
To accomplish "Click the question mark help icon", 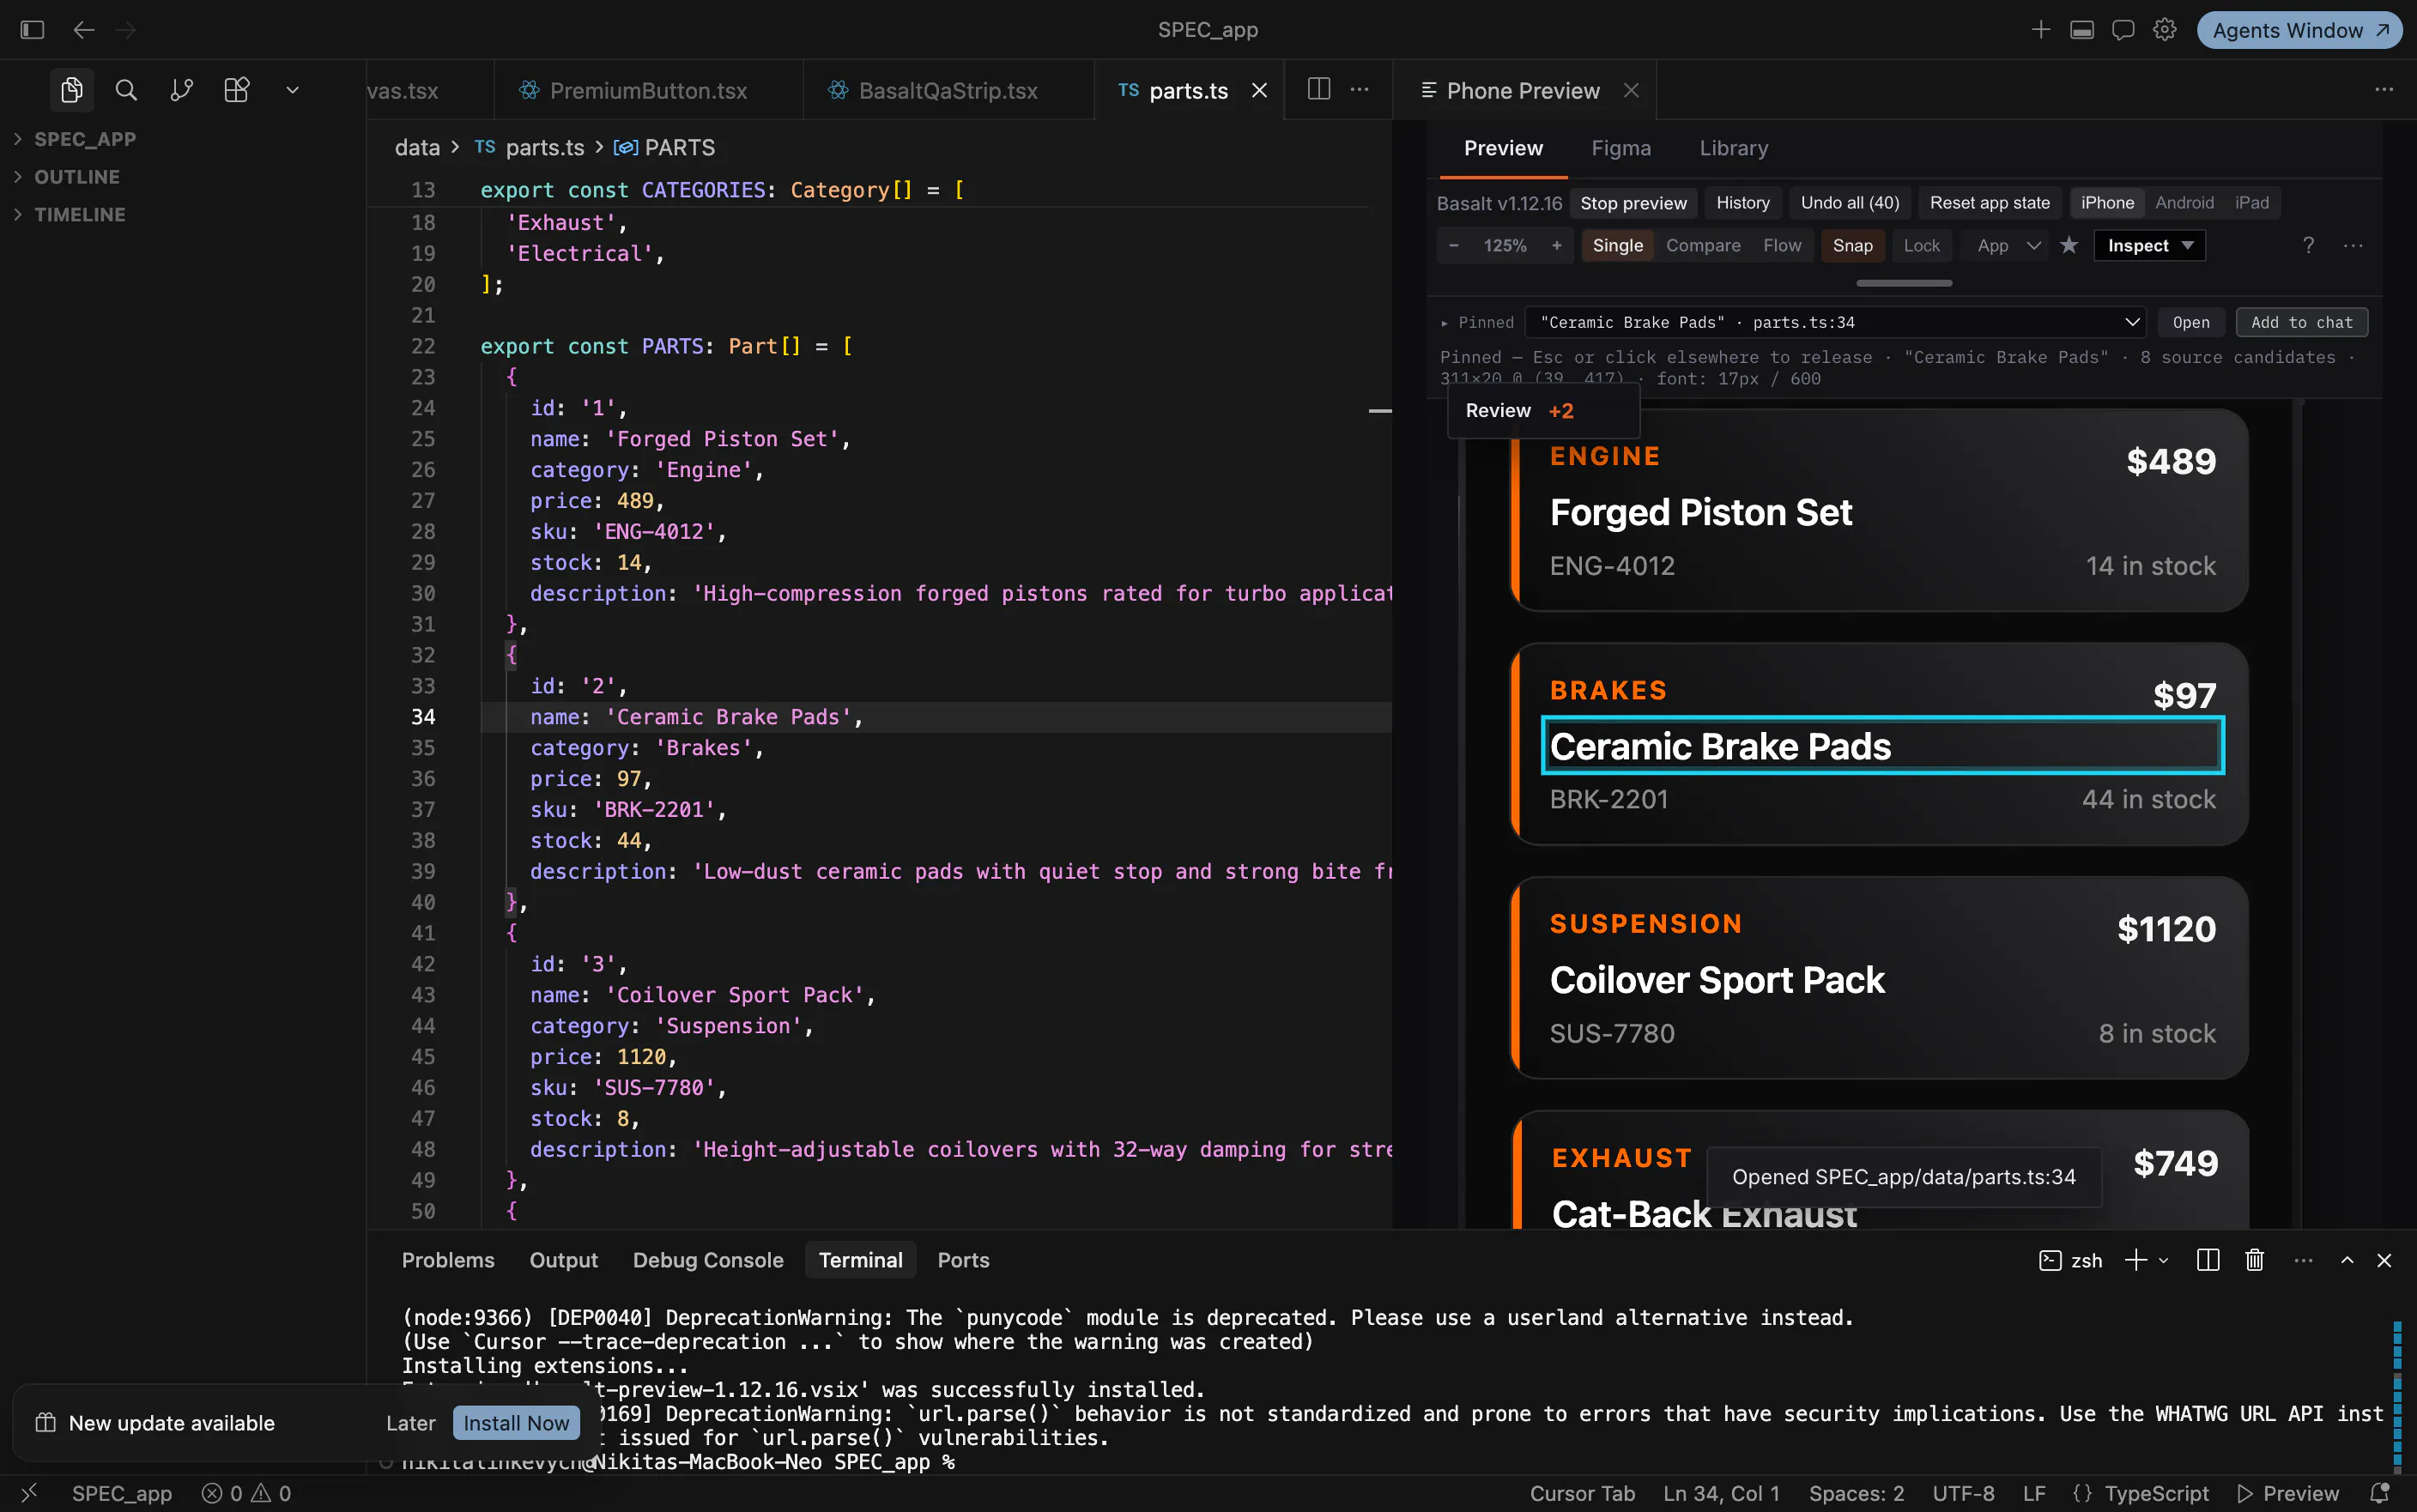I will [2308, 246].
